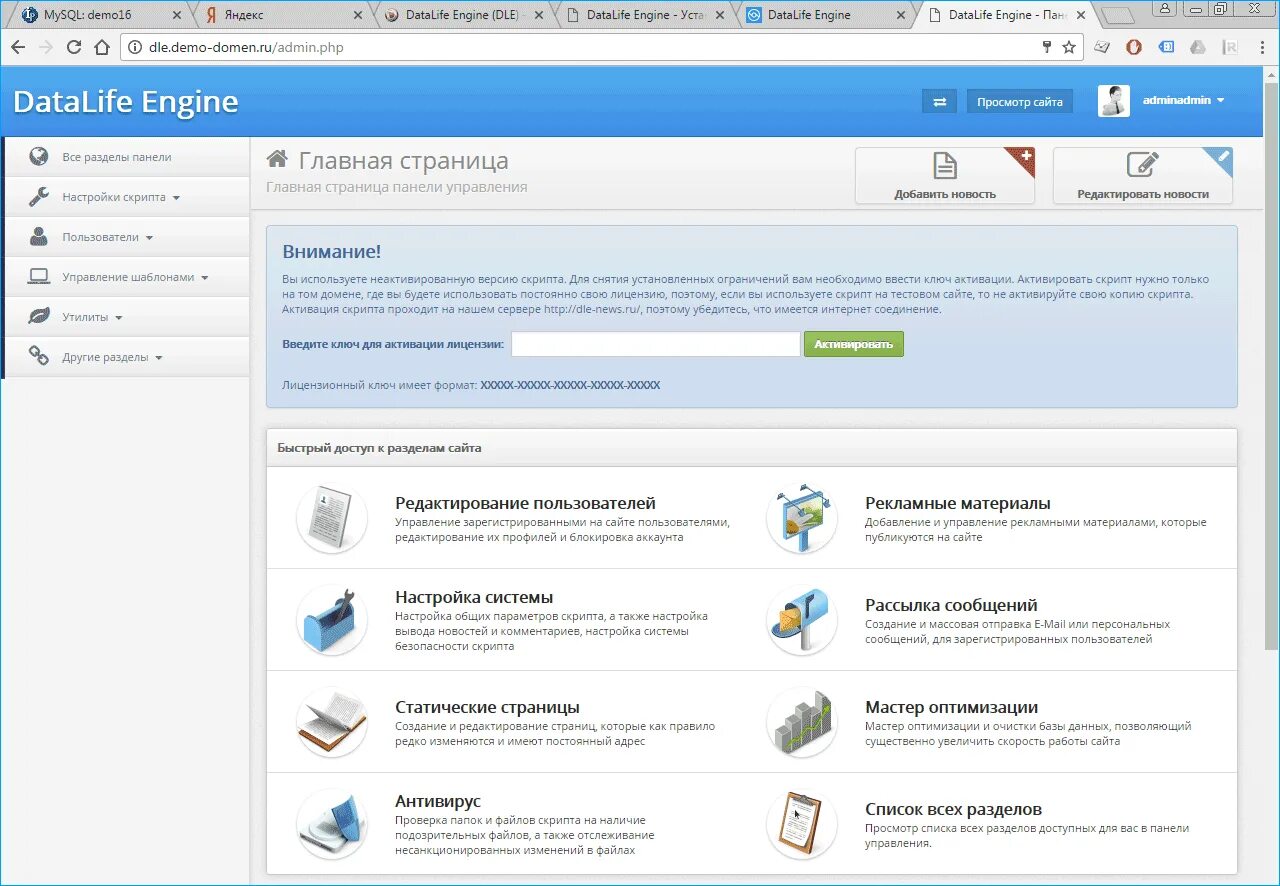Click the license activation key field
This screenshot has height=886, width=1280.
coord(656,344)
